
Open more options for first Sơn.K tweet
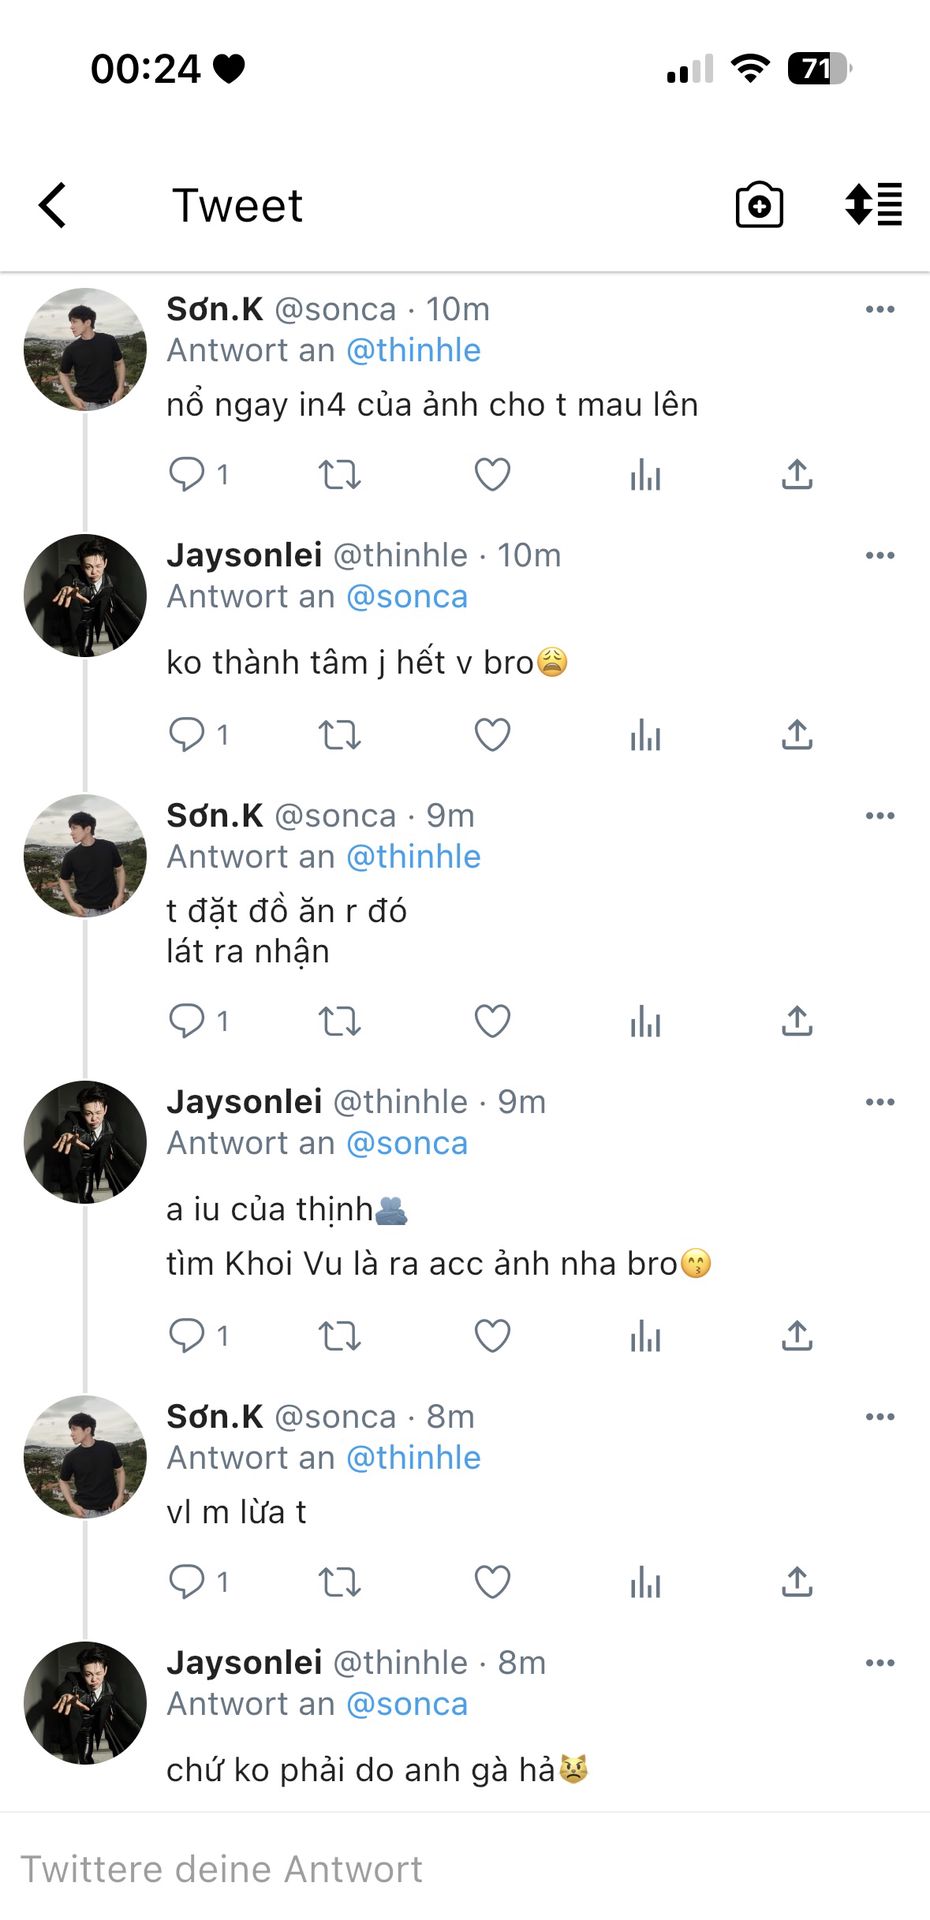pyautogui.click(x=880, y=310)
